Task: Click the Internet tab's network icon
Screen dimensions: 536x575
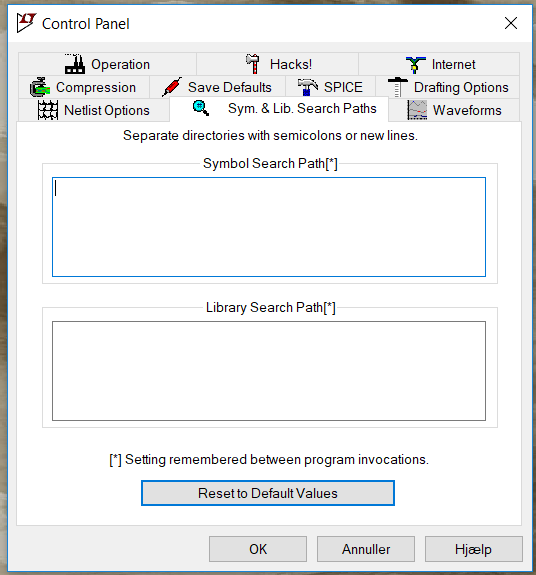Action: tap(415, 65)
